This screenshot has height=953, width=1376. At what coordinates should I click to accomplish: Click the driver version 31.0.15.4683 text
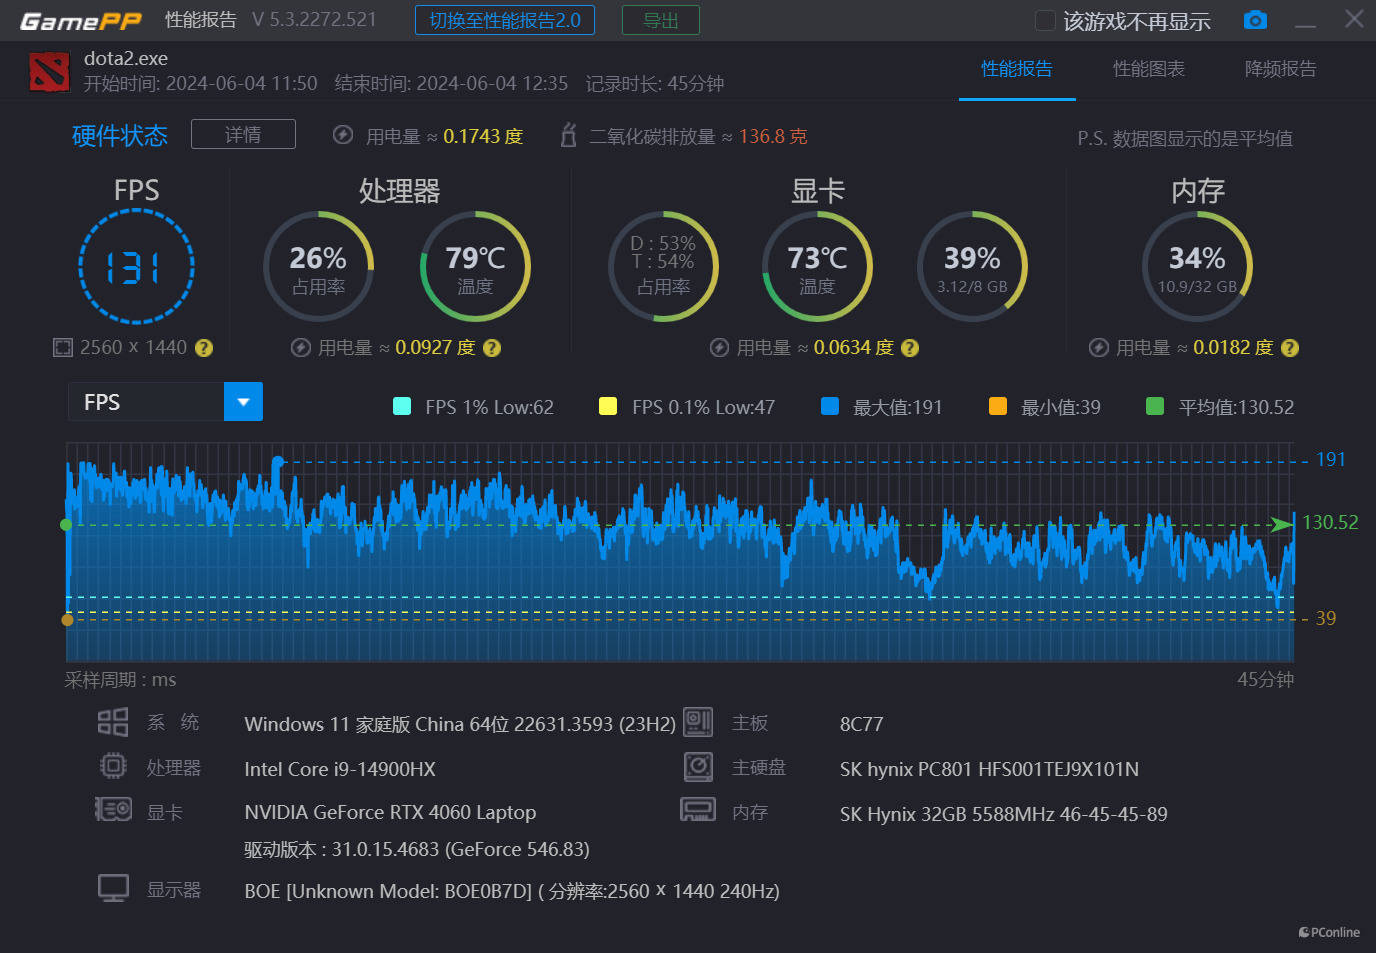(x=417, y=849)
